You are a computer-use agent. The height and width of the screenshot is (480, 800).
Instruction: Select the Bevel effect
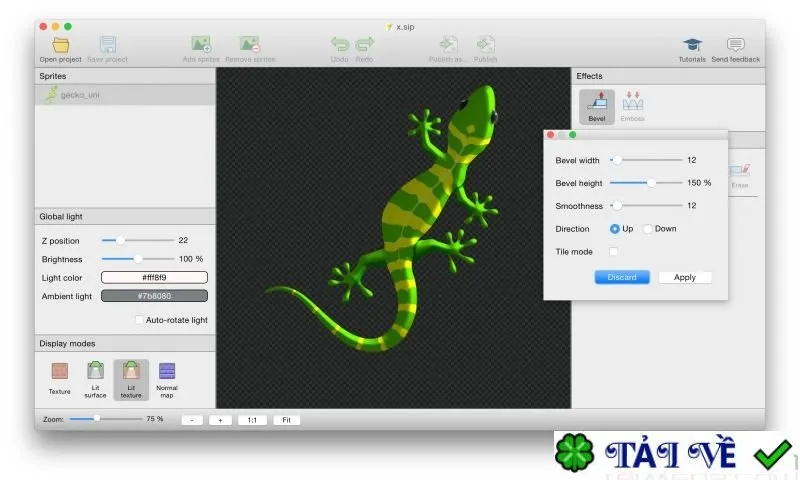point(596,107)
